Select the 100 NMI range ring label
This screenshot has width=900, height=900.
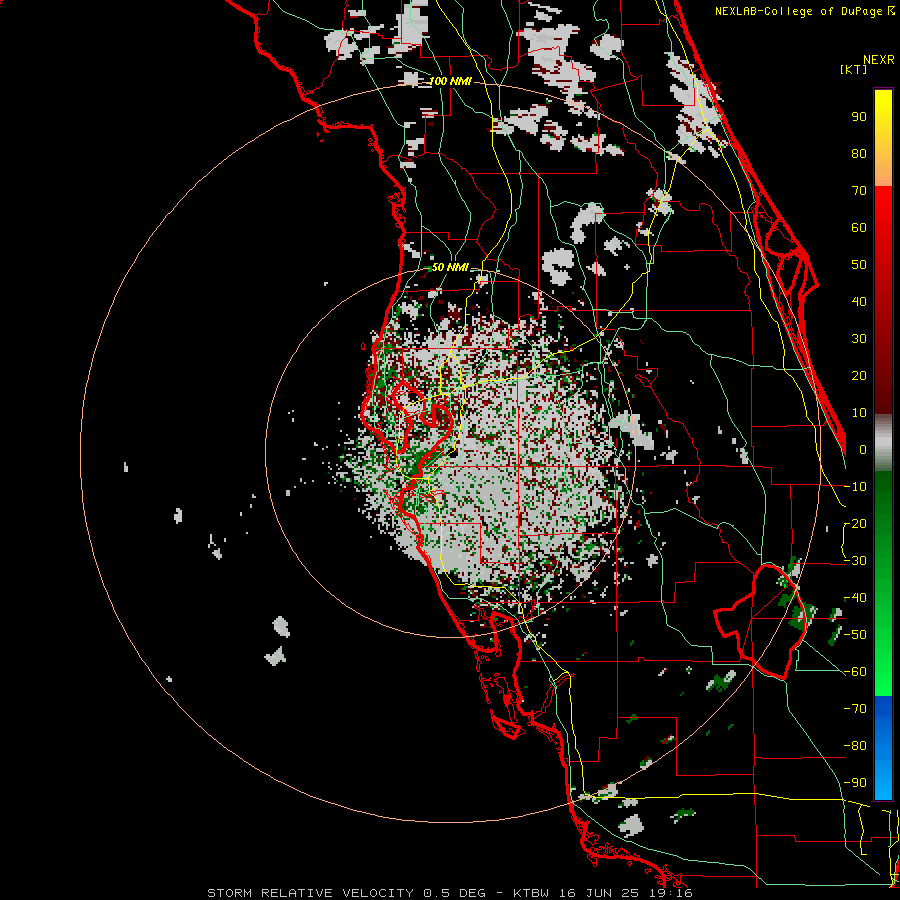tap(451, 82)
